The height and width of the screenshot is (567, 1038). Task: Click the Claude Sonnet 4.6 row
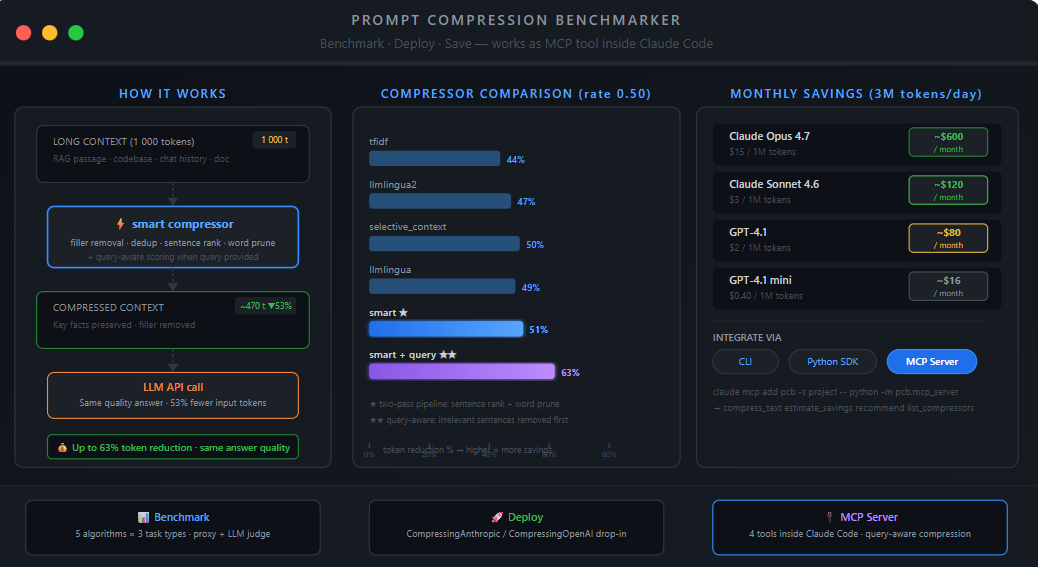point(857,192)
